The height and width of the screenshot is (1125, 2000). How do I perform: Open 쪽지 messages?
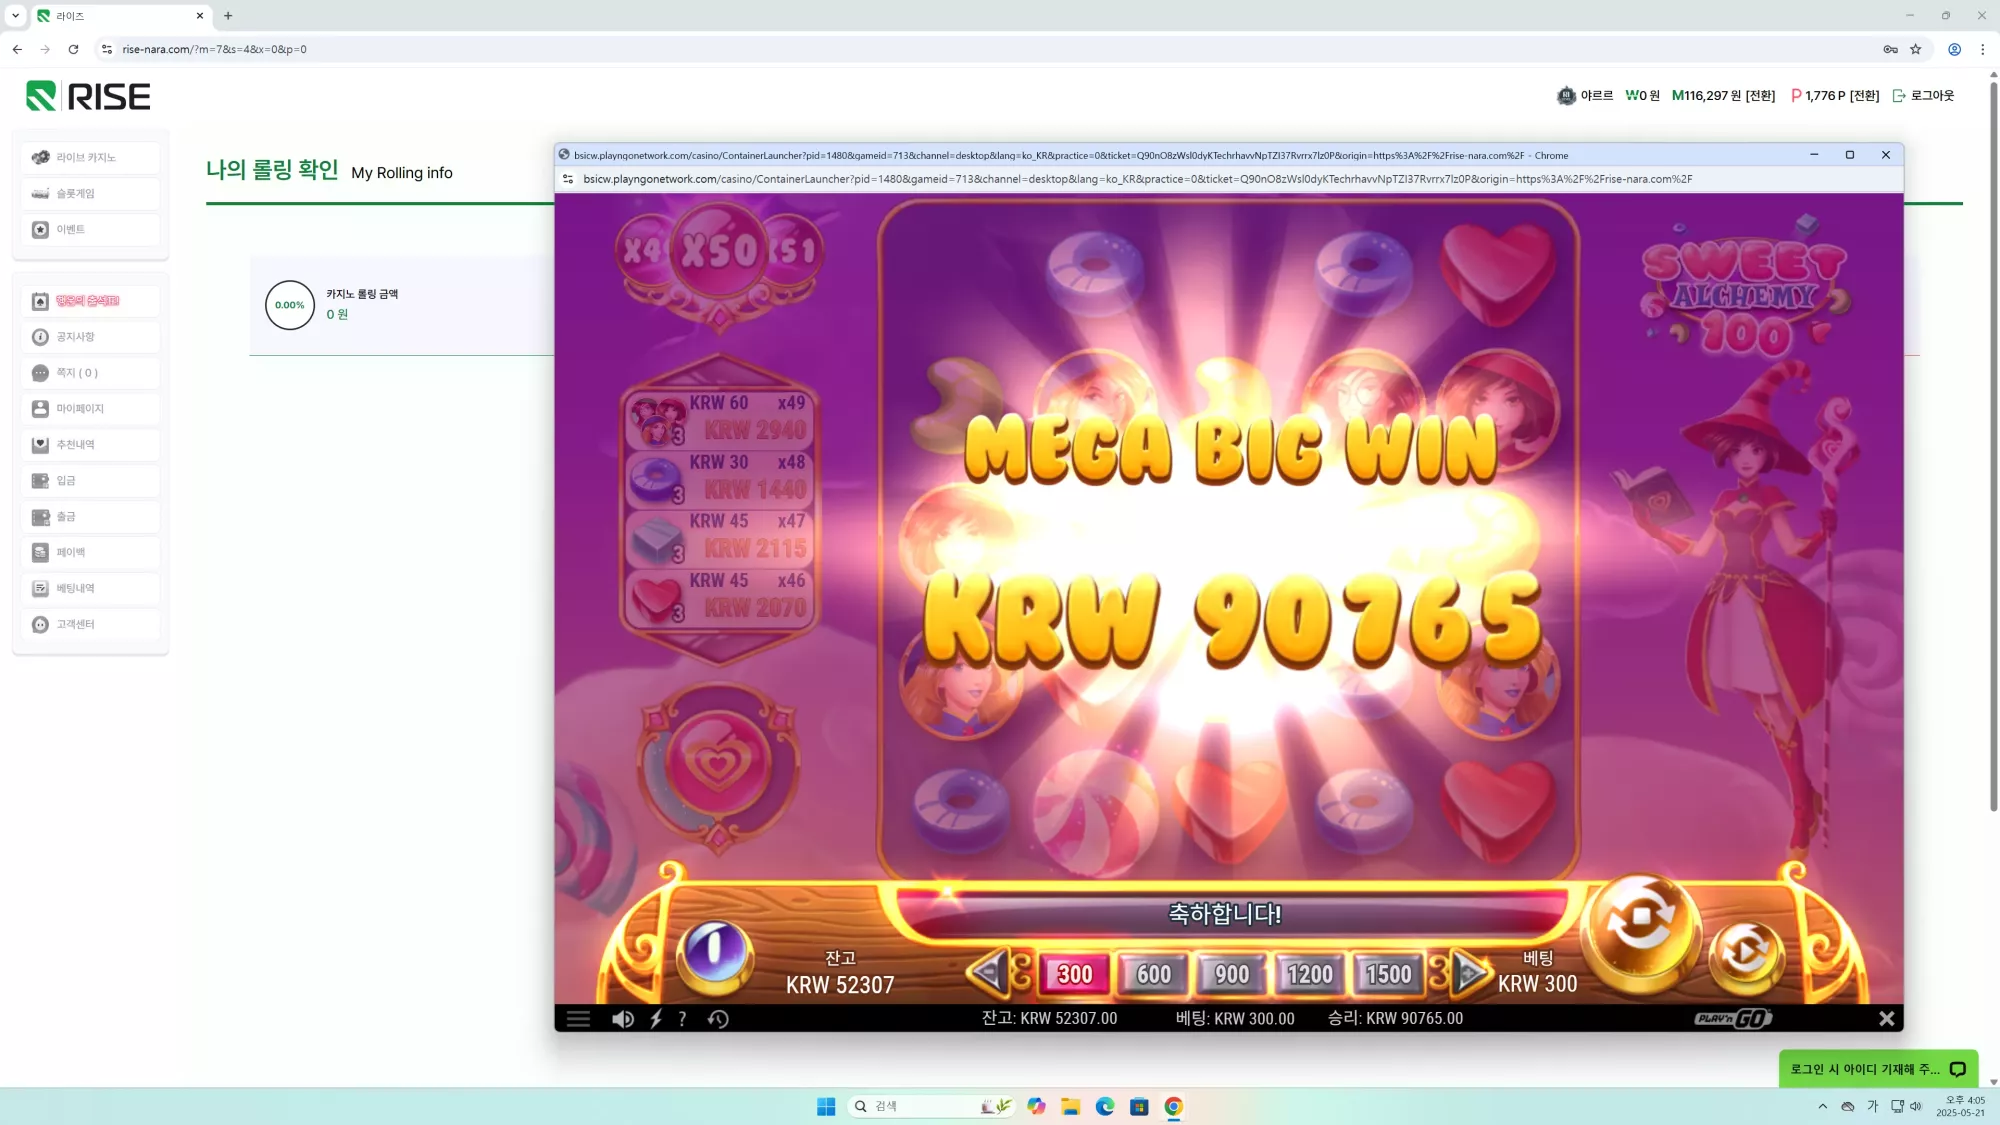click(x=90, y=373)
